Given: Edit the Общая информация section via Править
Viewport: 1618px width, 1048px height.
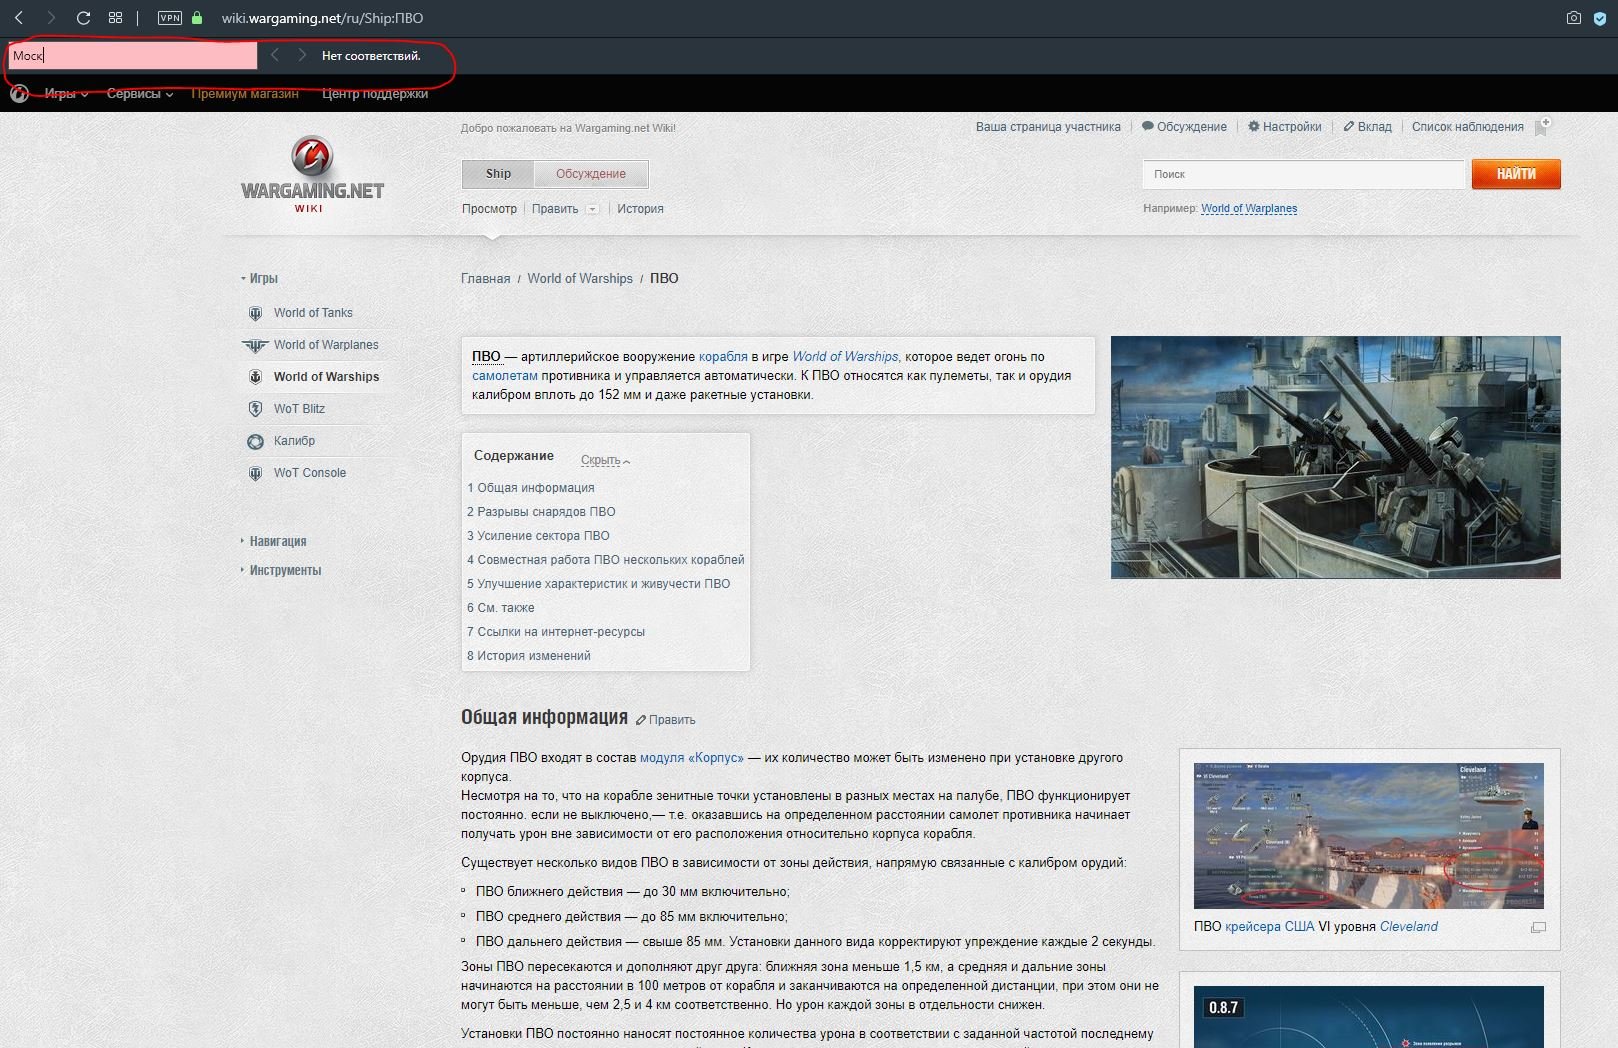Looking at the screenshot, I should [666, 720].
